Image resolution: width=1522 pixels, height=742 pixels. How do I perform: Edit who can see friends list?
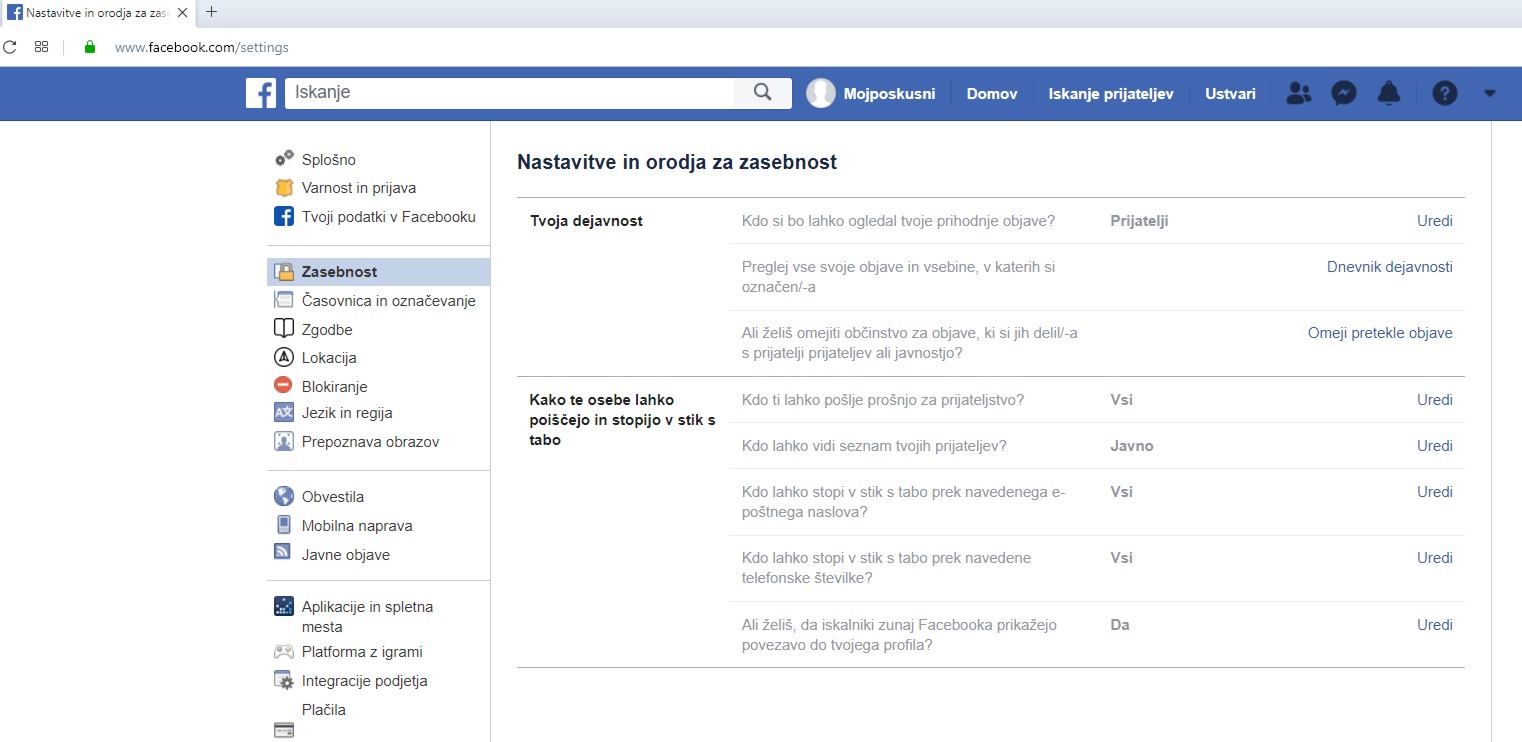click(1434, 446)
